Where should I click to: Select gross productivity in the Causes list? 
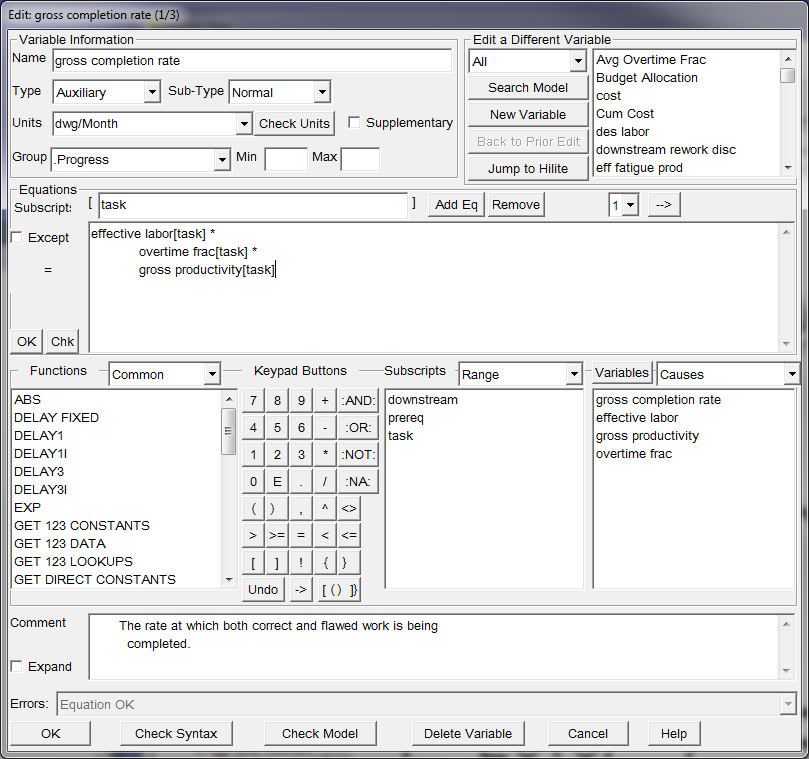click(647, 435)
